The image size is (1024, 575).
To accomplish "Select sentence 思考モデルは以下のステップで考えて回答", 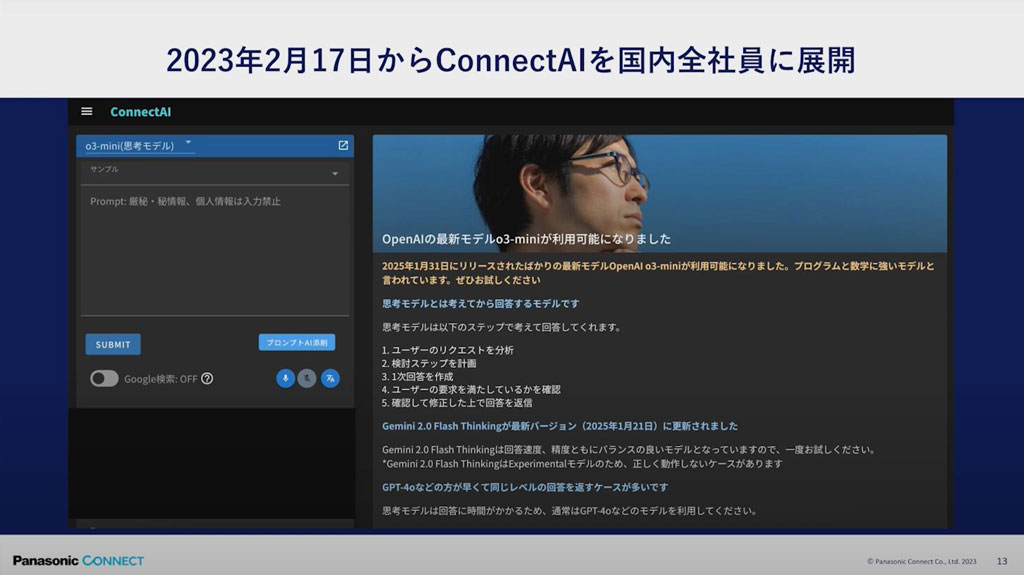I will [x=502, y=327].
